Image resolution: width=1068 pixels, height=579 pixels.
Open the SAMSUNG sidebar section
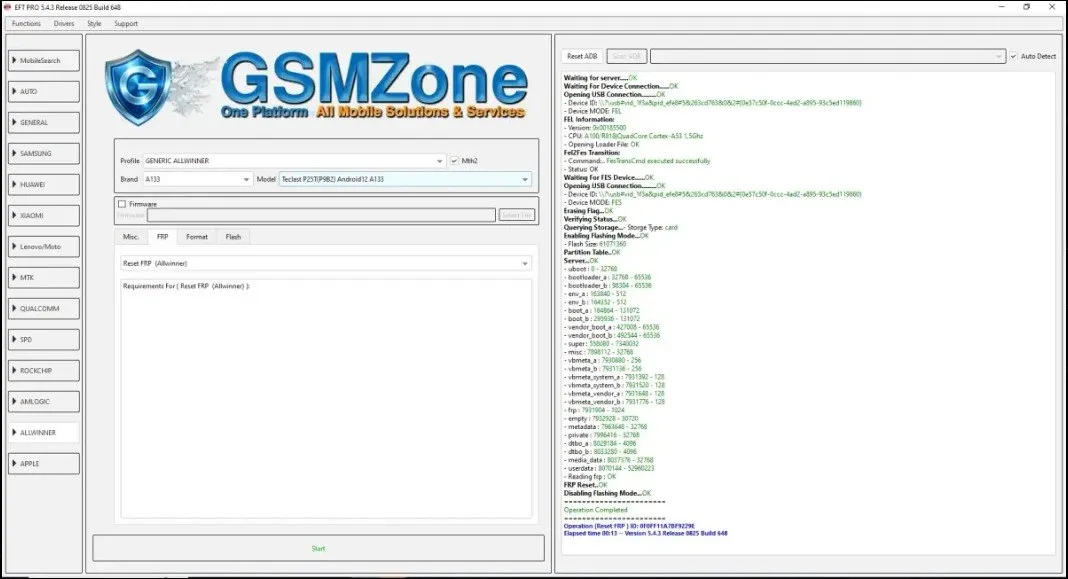pos(43,154)
